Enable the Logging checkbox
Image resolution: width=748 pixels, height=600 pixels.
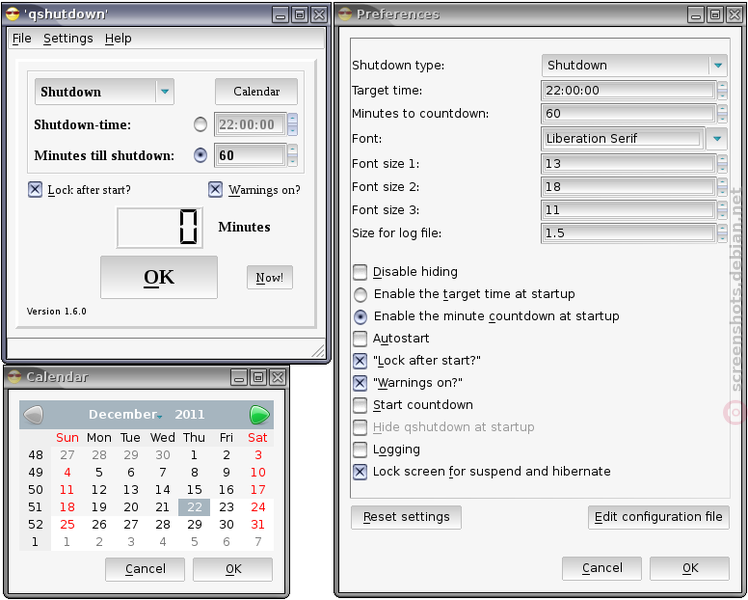point(360,449)
